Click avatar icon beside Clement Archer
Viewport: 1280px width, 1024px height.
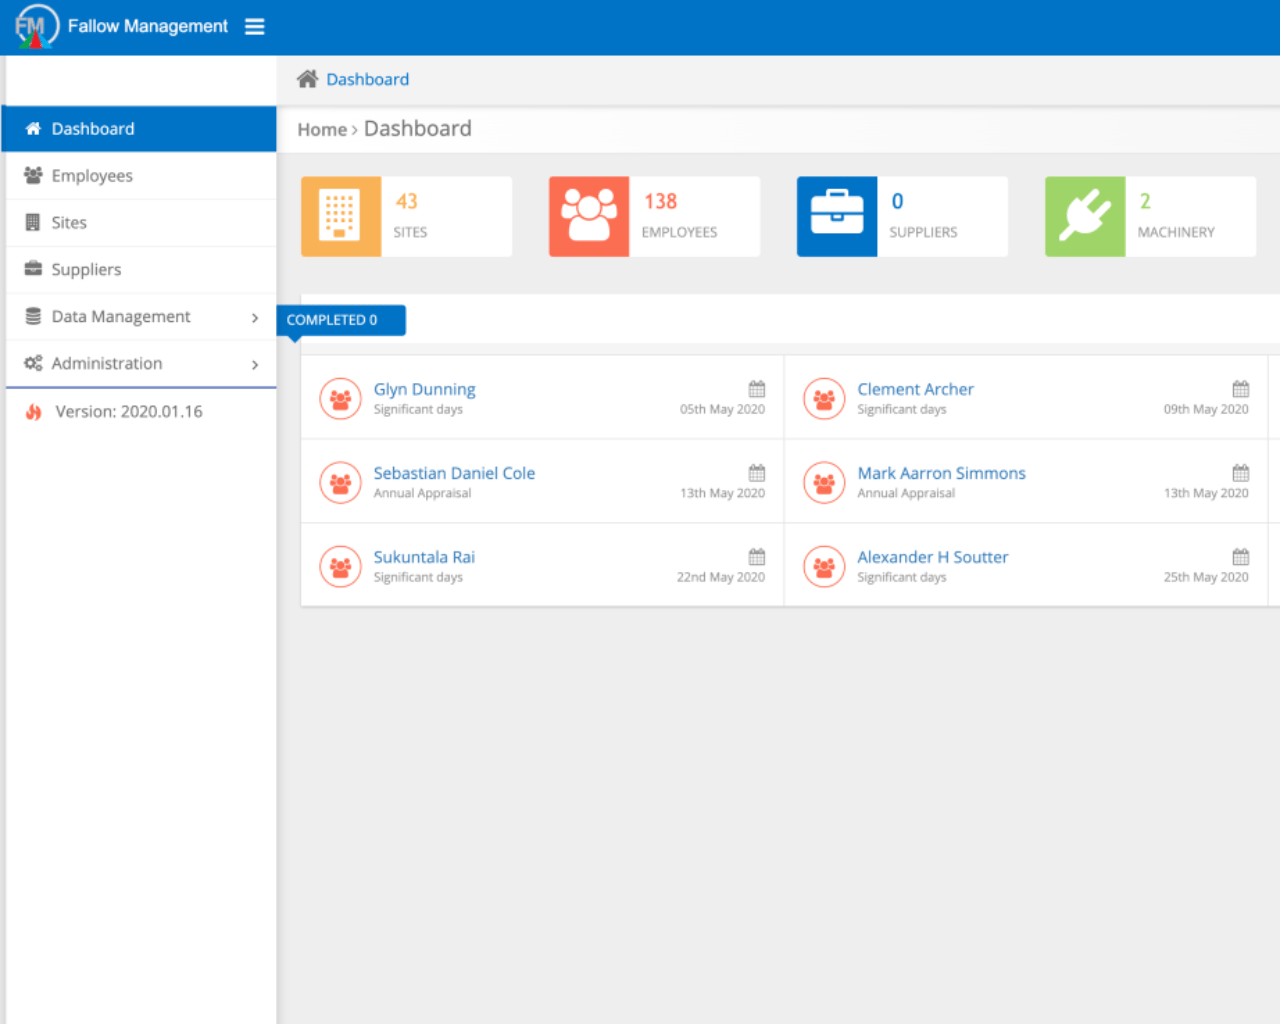click(x=824, y=399)
